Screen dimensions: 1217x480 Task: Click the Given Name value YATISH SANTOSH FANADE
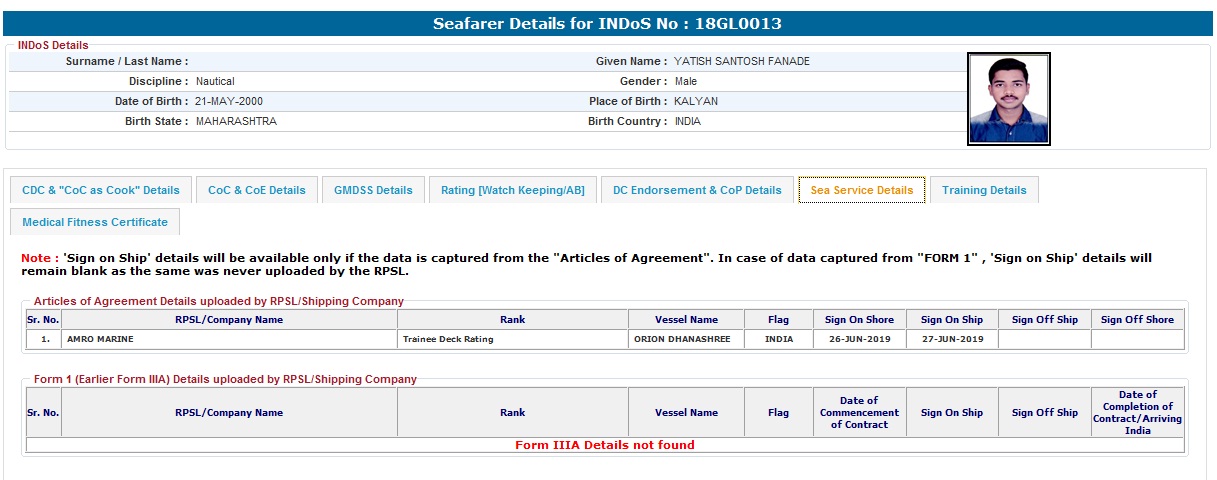coord(742,61)
